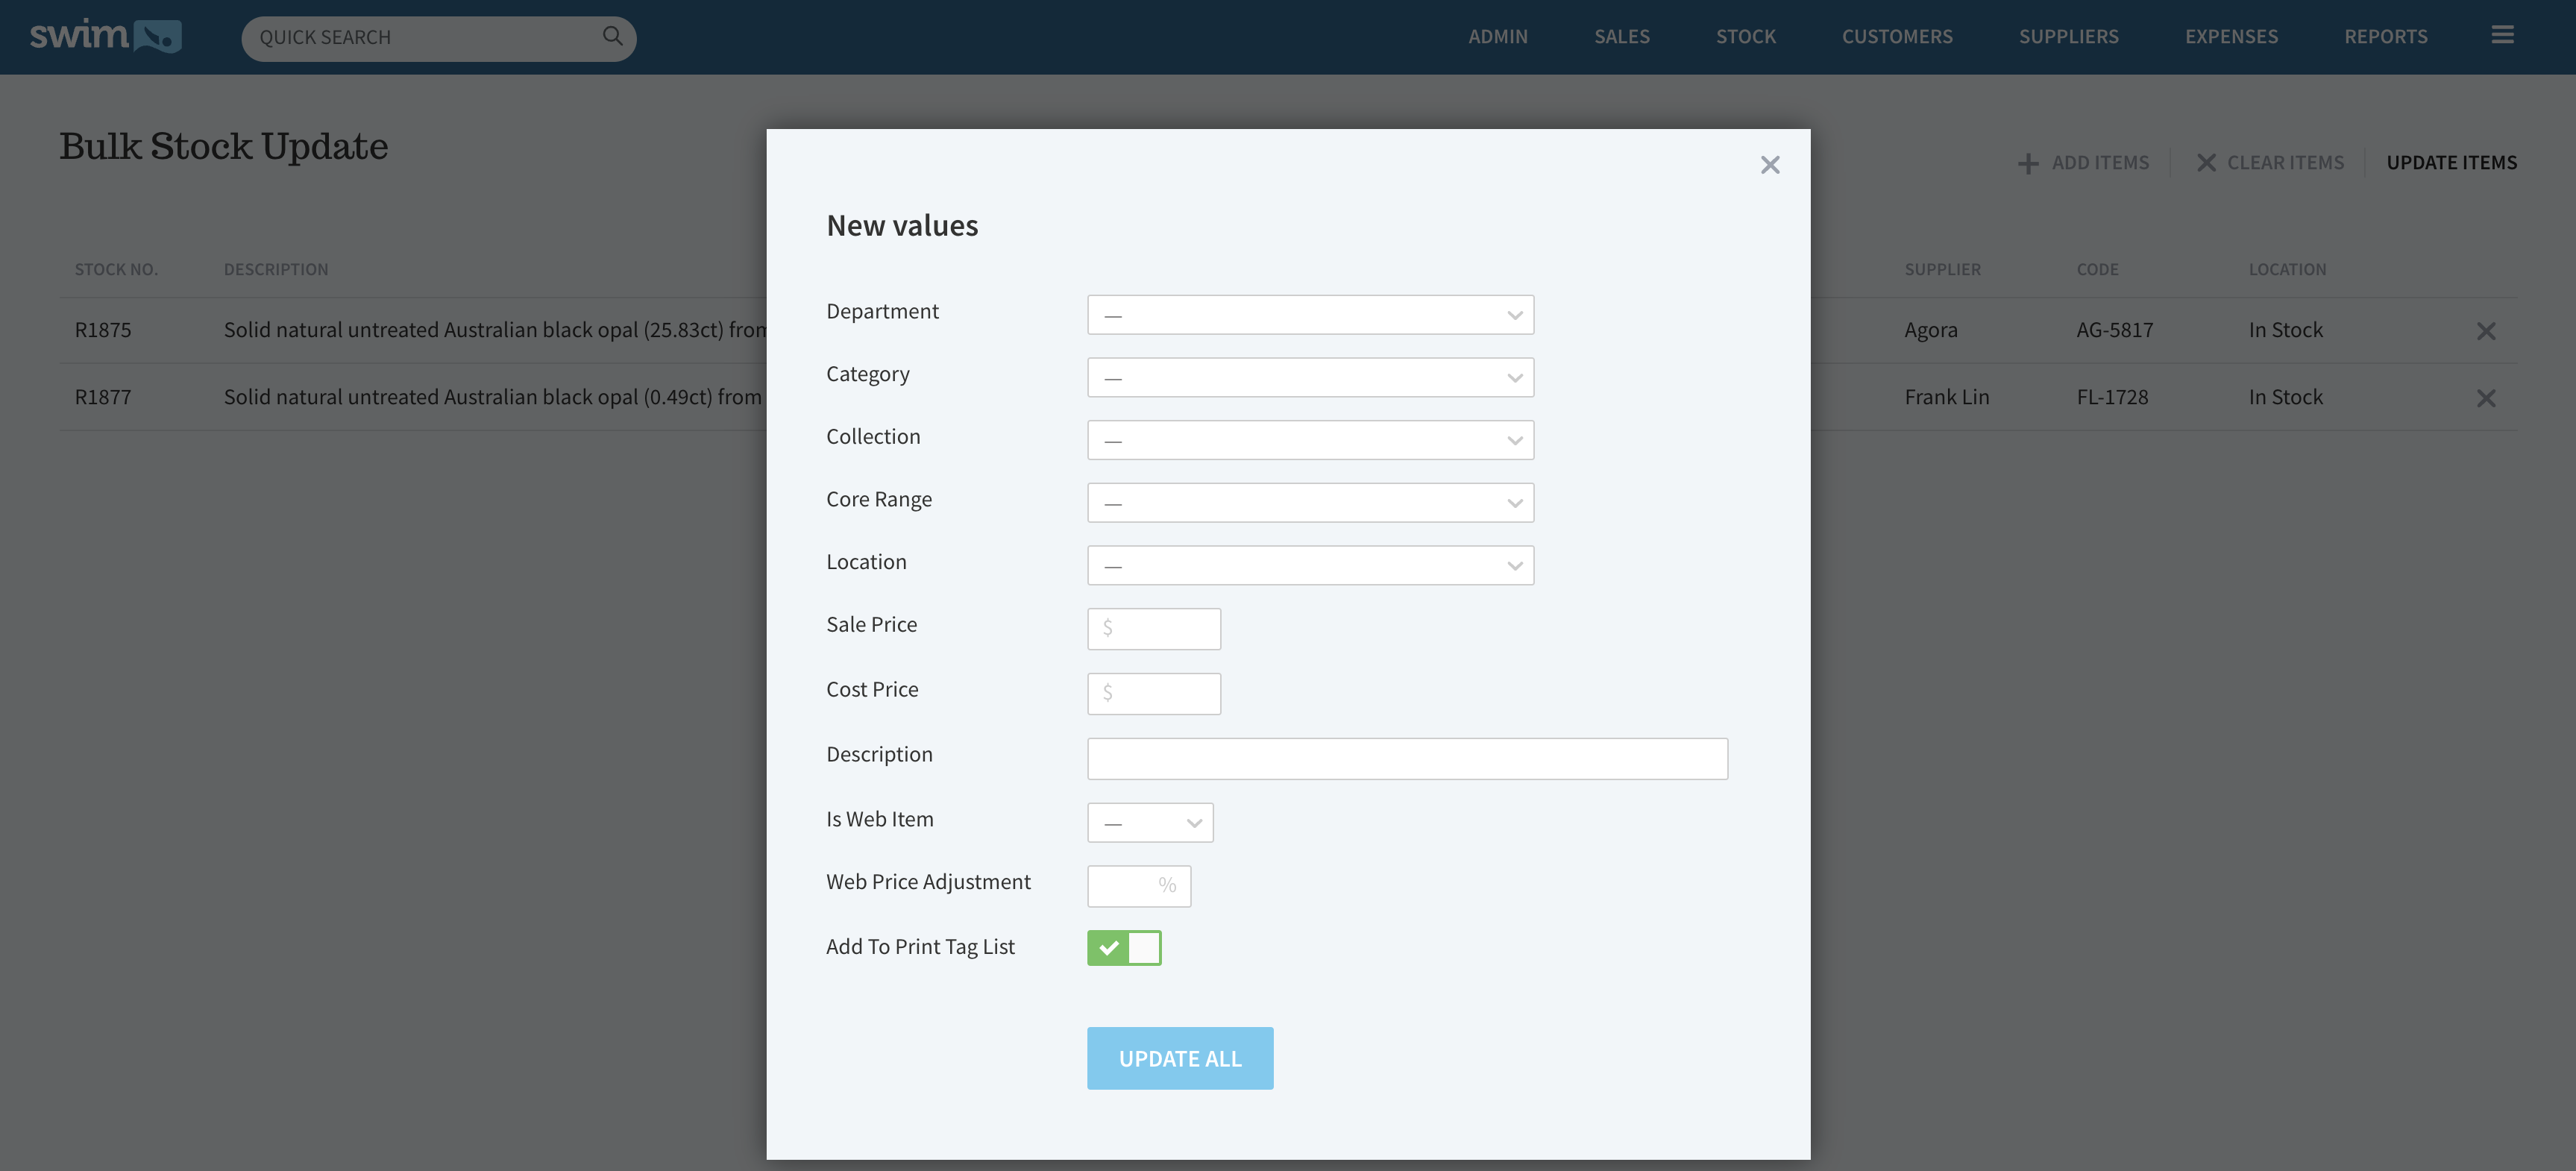The image size is (2576, 1171).
Task: Click the Web Price Adjustment percent field
Action: point(1139,886)
